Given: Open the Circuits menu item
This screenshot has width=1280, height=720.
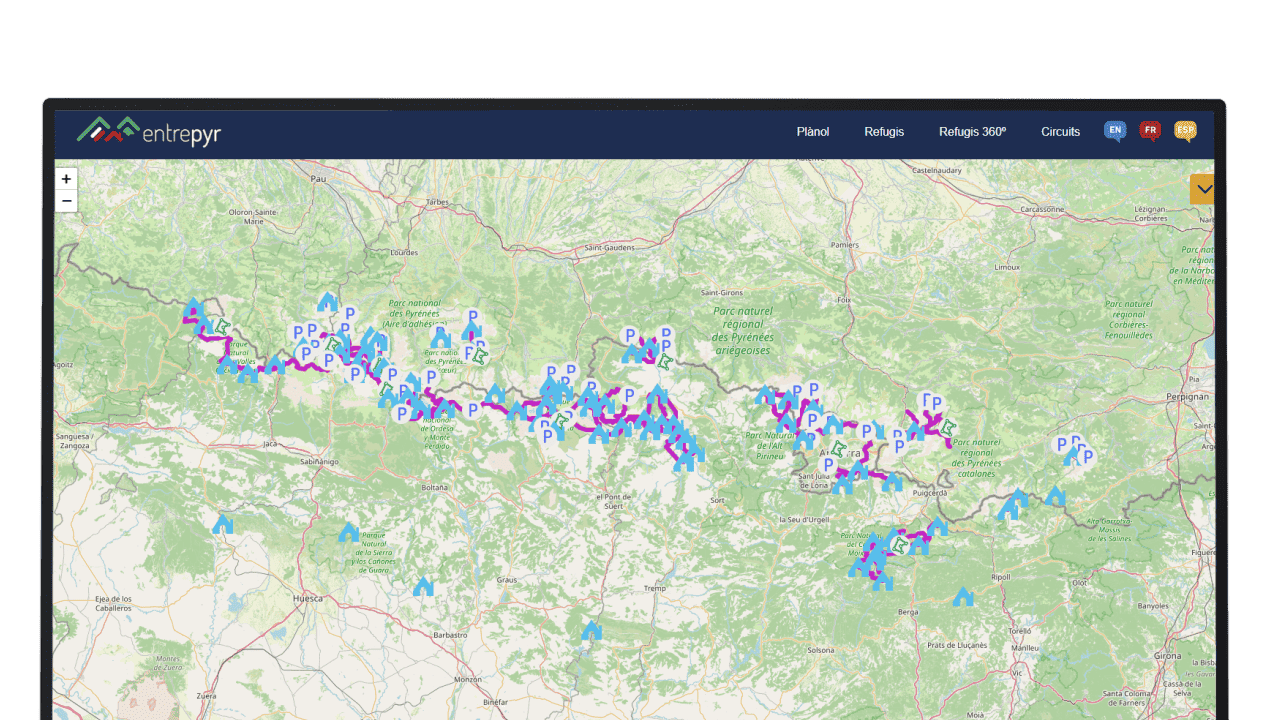Looking at the screenshot, I should pyautogui.click(x=1060, y=131).
